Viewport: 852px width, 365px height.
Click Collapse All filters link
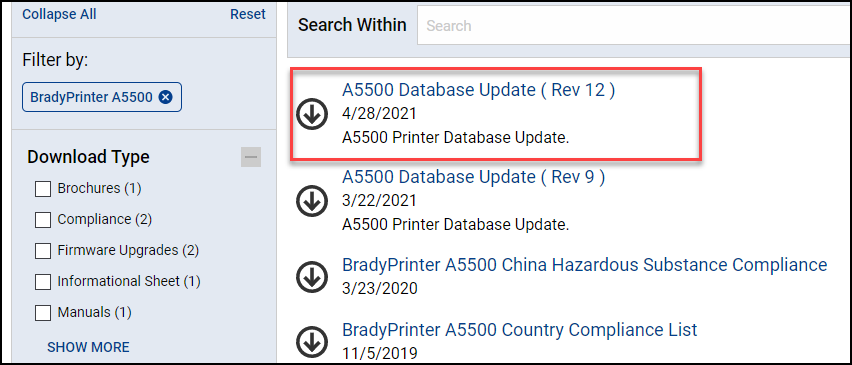pyautogui.click(x=59, y=14)
